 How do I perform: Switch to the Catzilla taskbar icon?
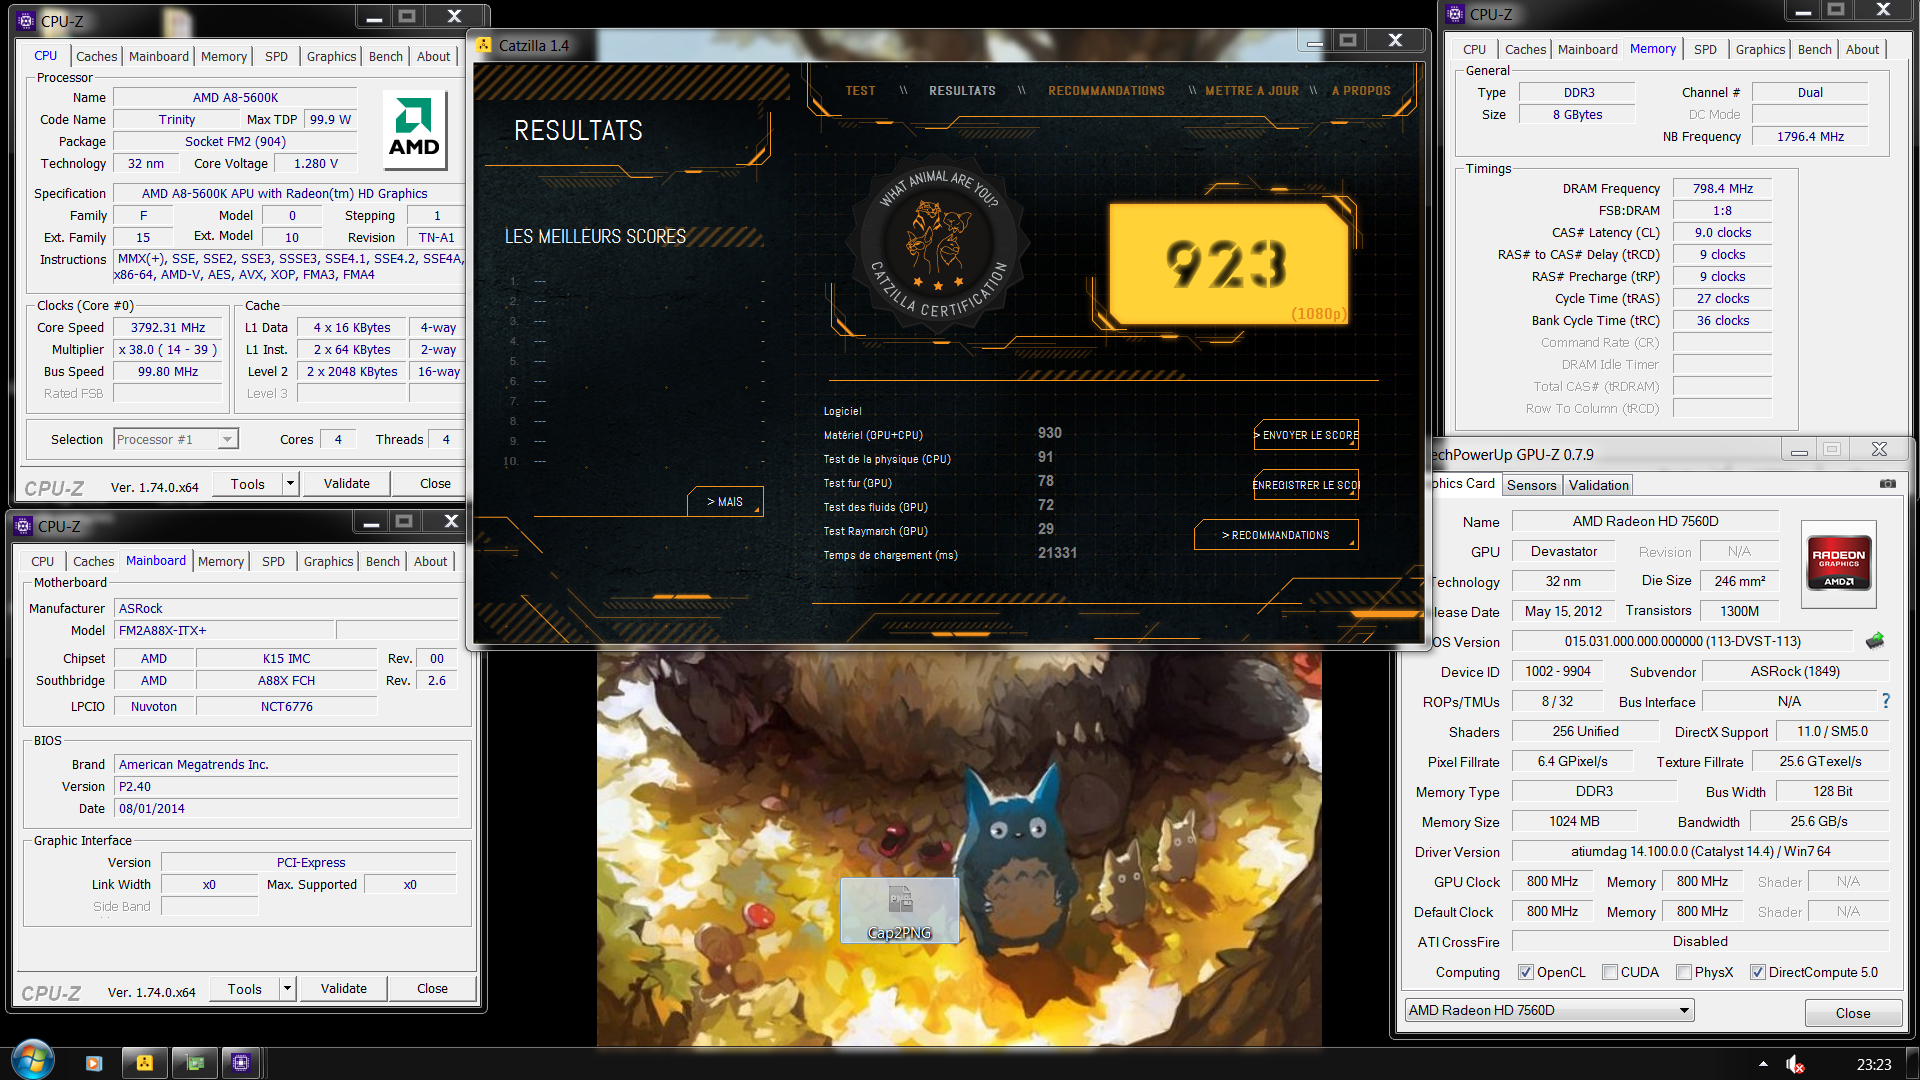click(x=145, y=1063)
